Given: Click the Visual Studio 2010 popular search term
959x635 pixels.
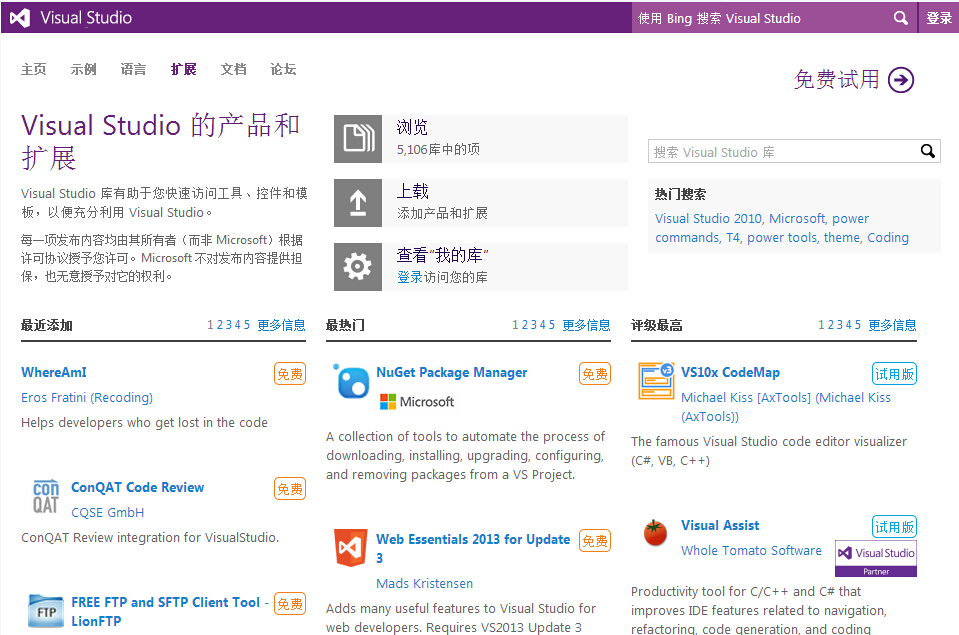Looking at the screenshot, I should click(708, 218).
